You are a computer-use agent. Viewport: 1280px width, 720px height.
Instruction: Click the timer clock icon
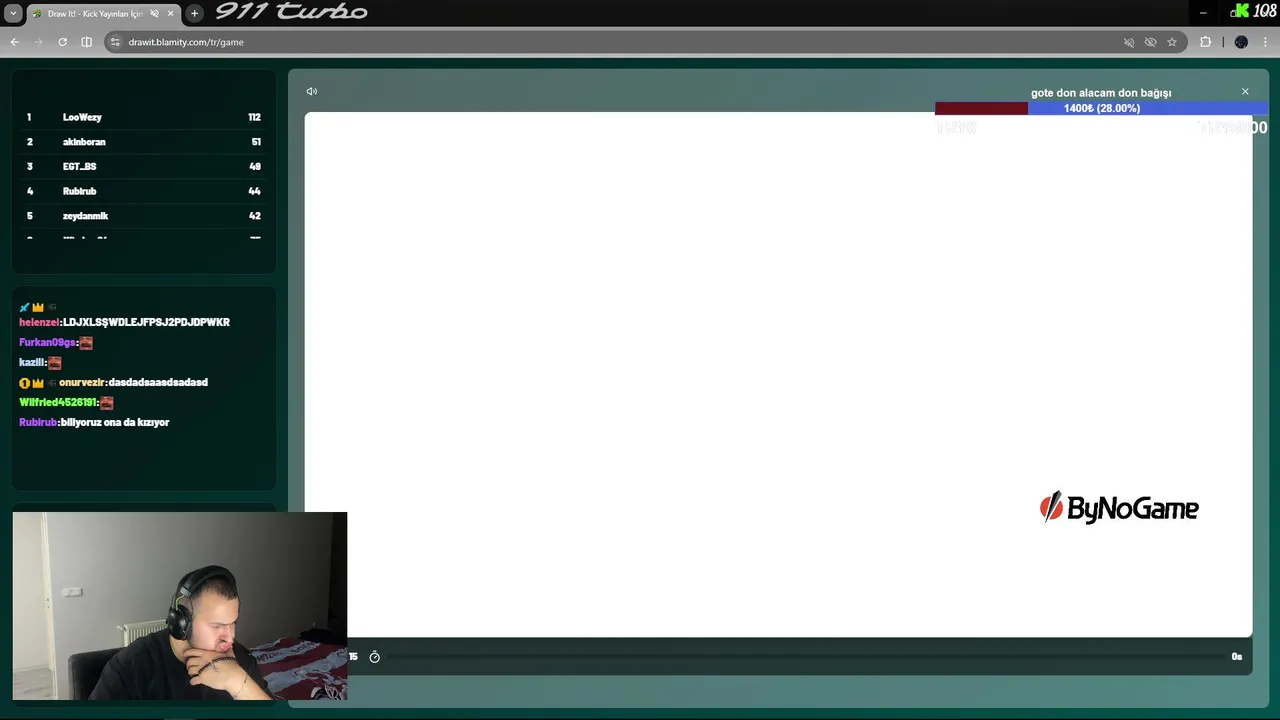[x=374, y=657]
